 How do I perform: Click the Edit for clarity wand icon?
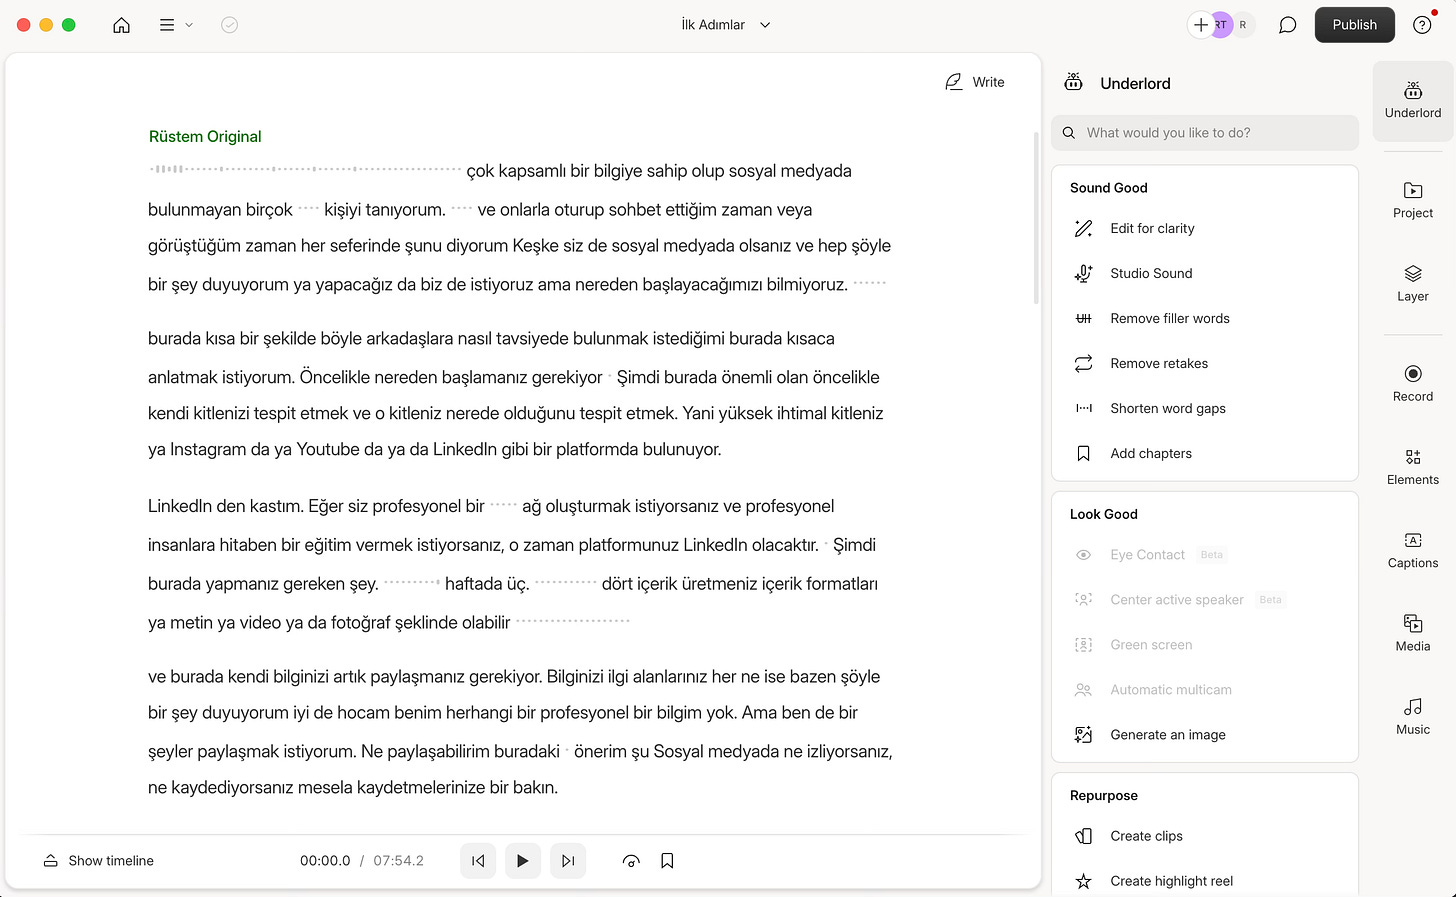point(1083,228)
